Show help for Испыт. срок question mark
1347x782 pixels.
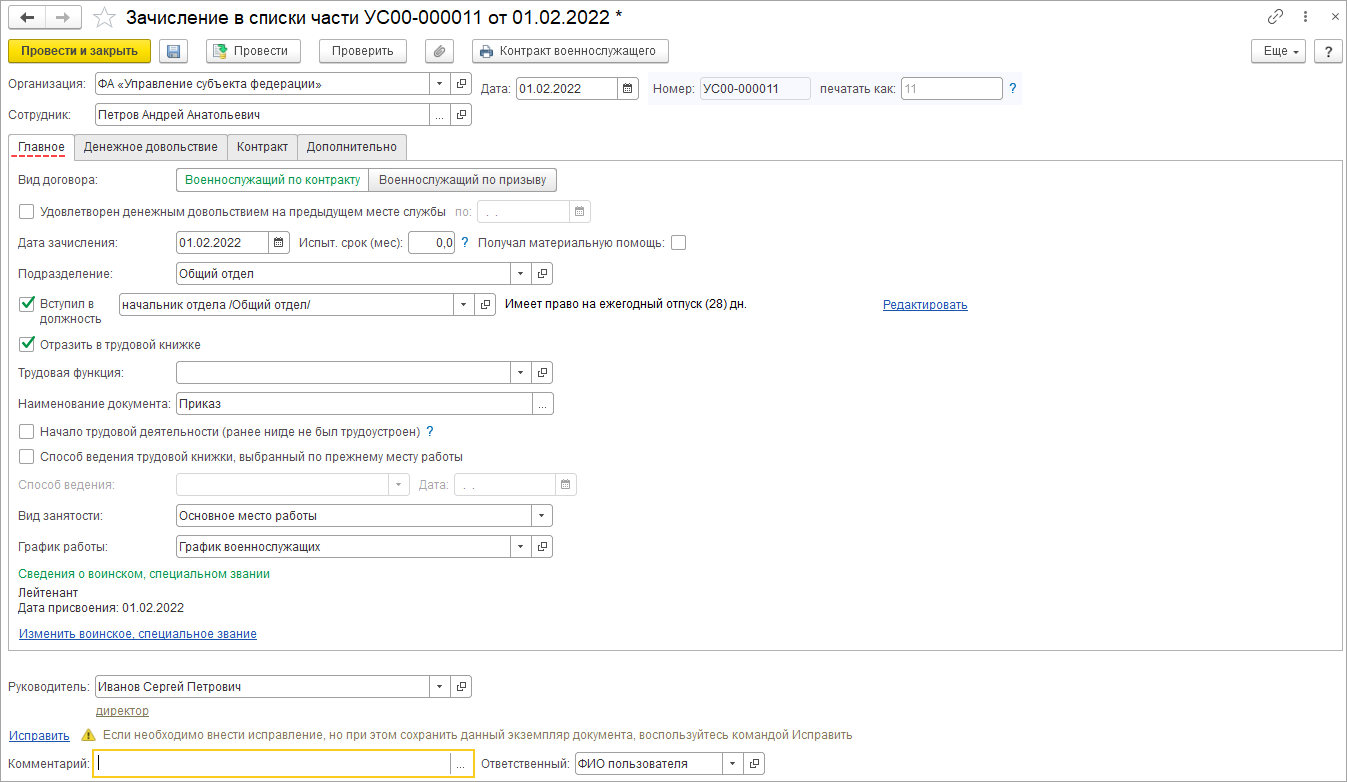[465, 242]
